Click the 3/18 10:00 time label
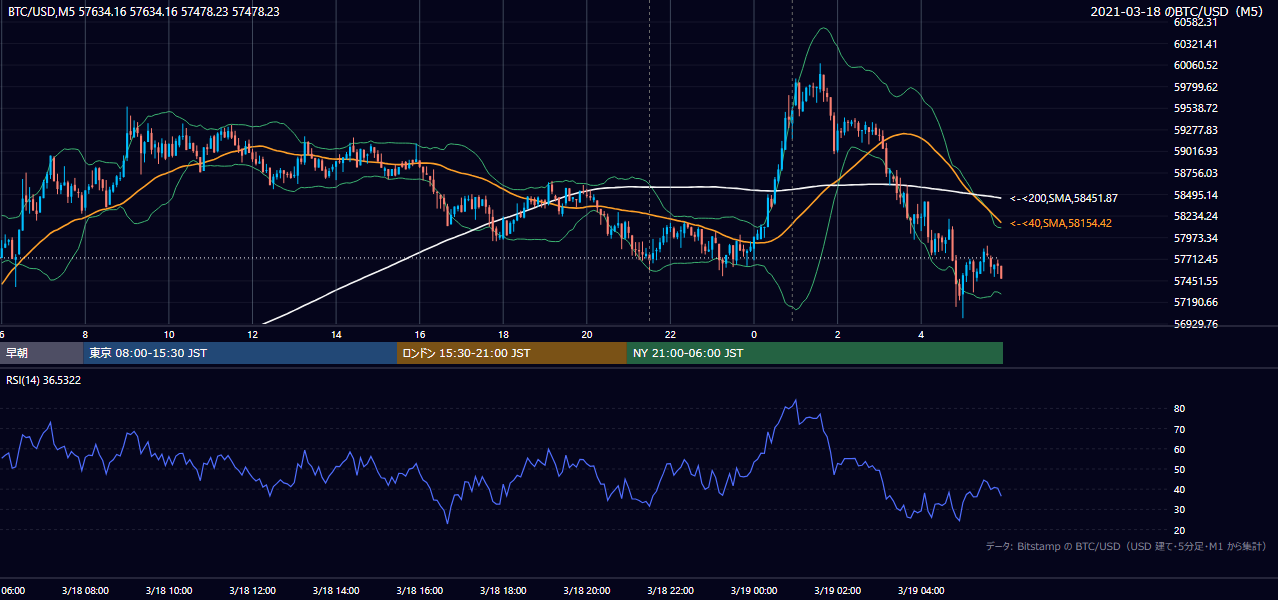1278x600 pixels. 168,591
